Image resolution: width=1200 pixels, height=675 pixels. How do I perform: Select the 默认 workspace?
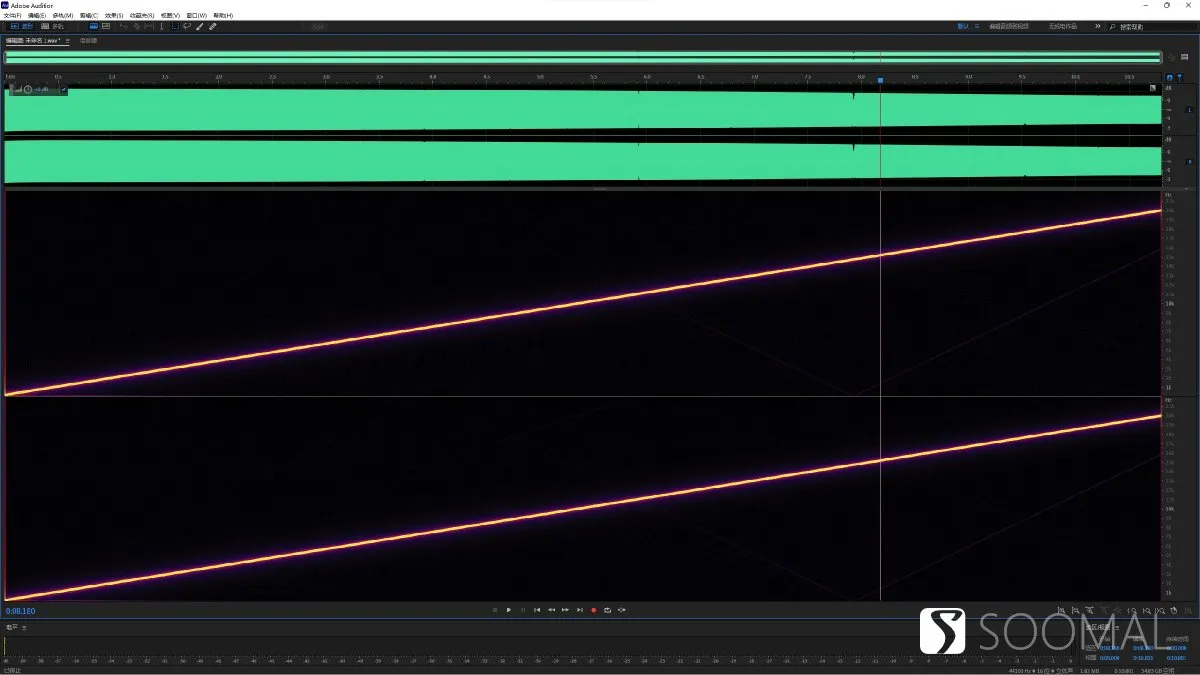[x=963, y=26]
